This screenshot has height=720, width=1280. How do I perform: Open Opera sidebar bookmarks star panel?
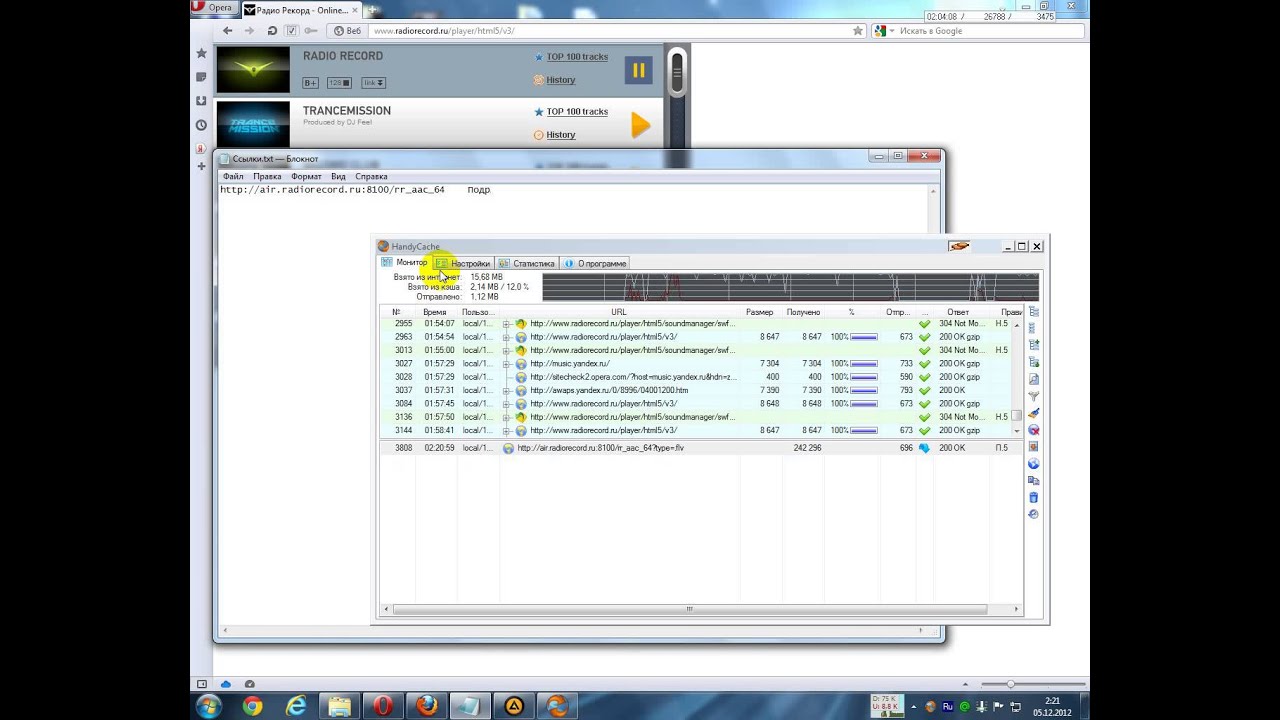pos(201,53)
